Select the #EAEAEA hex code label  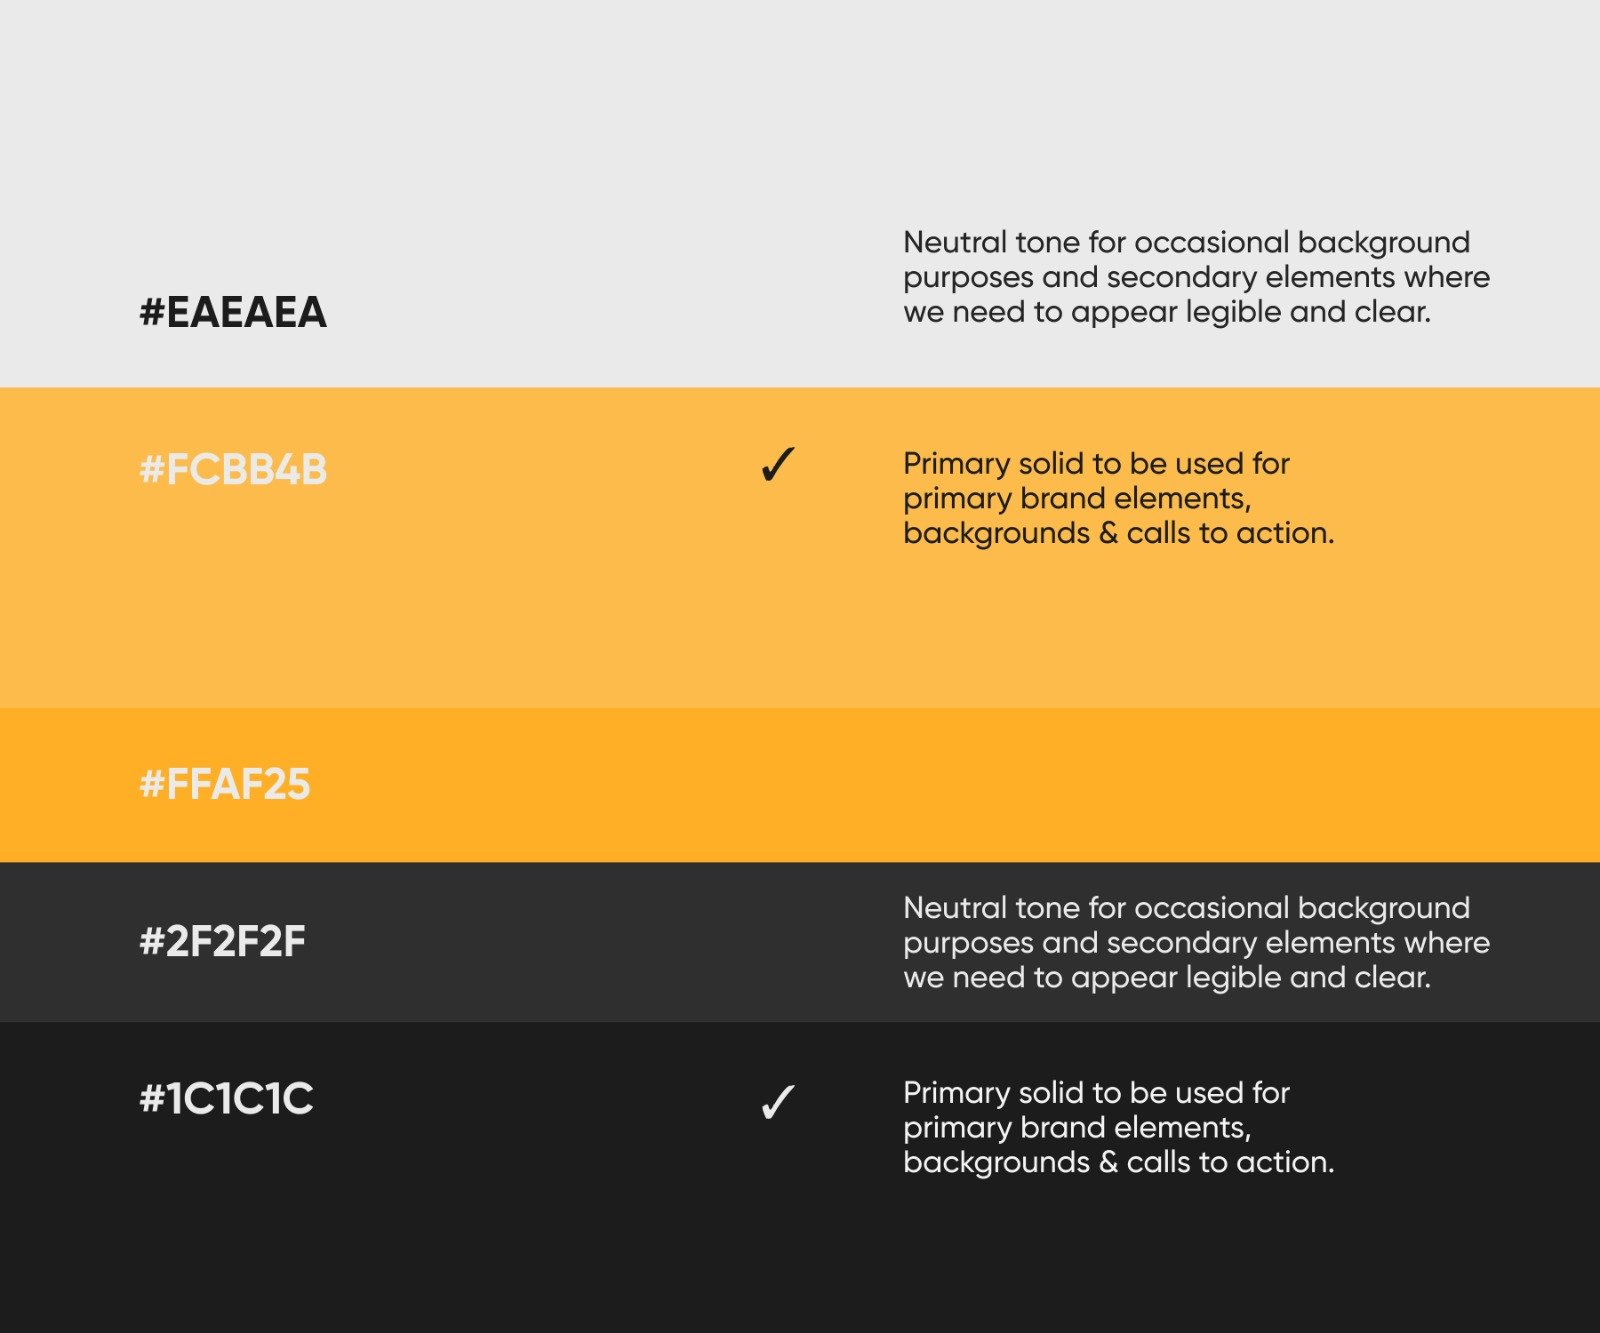click(x=233, y=313)
